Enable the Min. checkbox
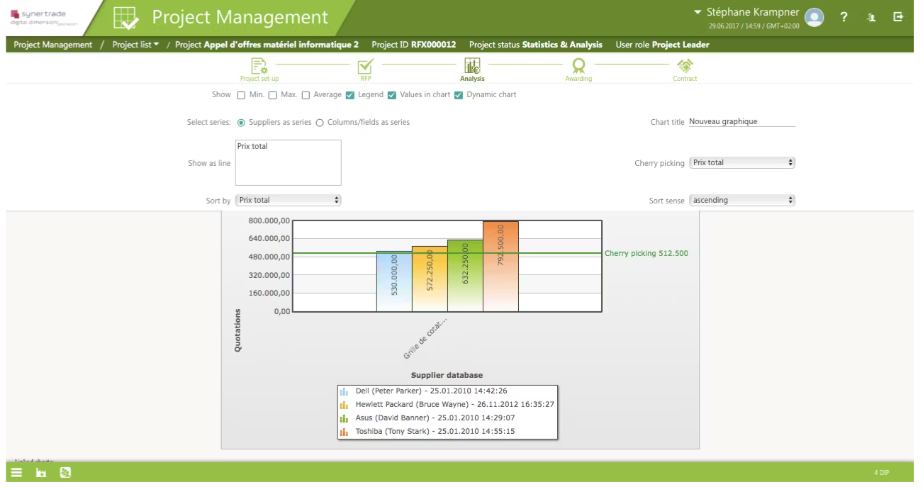 coord(241,95)
